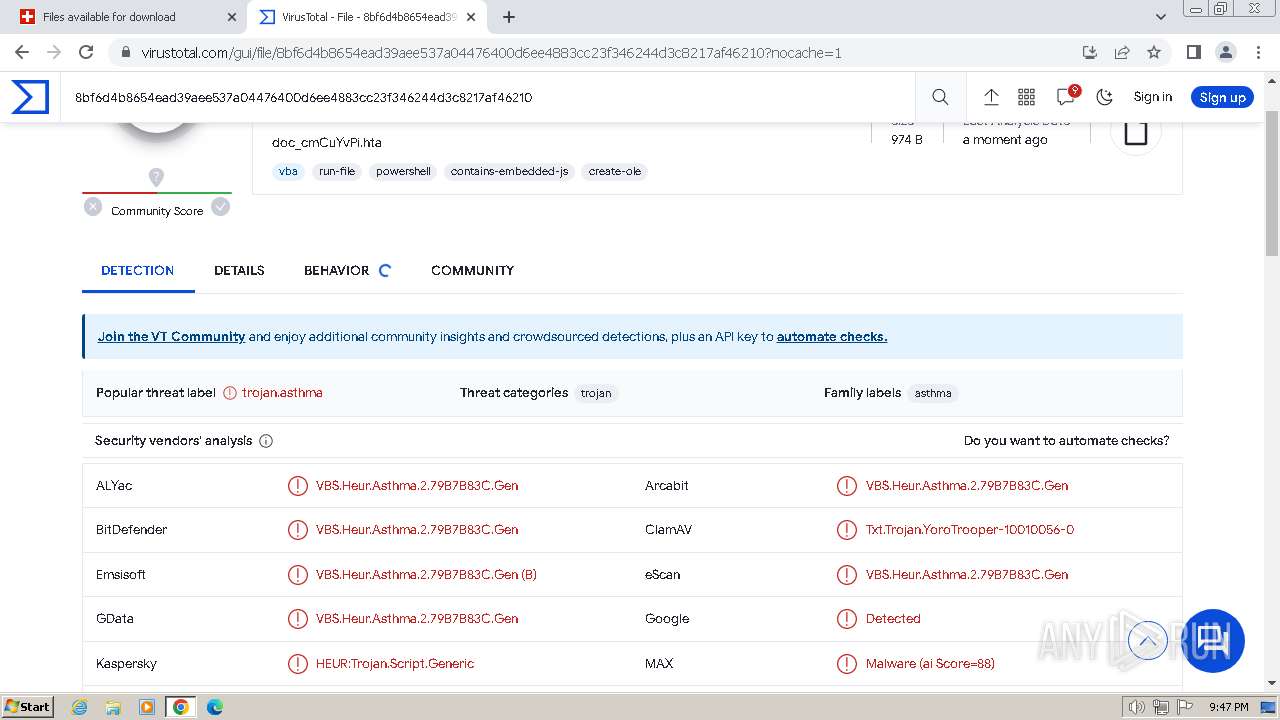The image size is (1280, 720).
Task: Click the VirusTotal logo icon
Action: tap(30, 97)
